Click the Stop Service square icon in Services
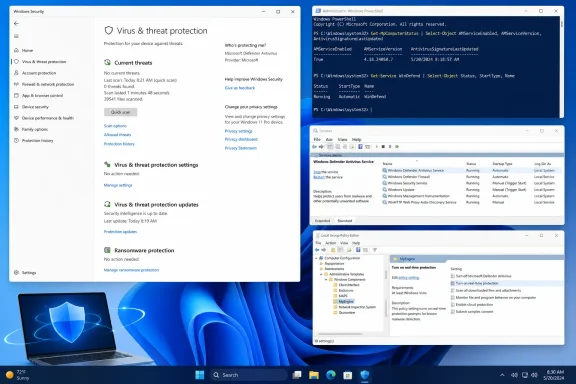Image resolution: width=576 pixels, height=384 pixels. coord(383,147)
